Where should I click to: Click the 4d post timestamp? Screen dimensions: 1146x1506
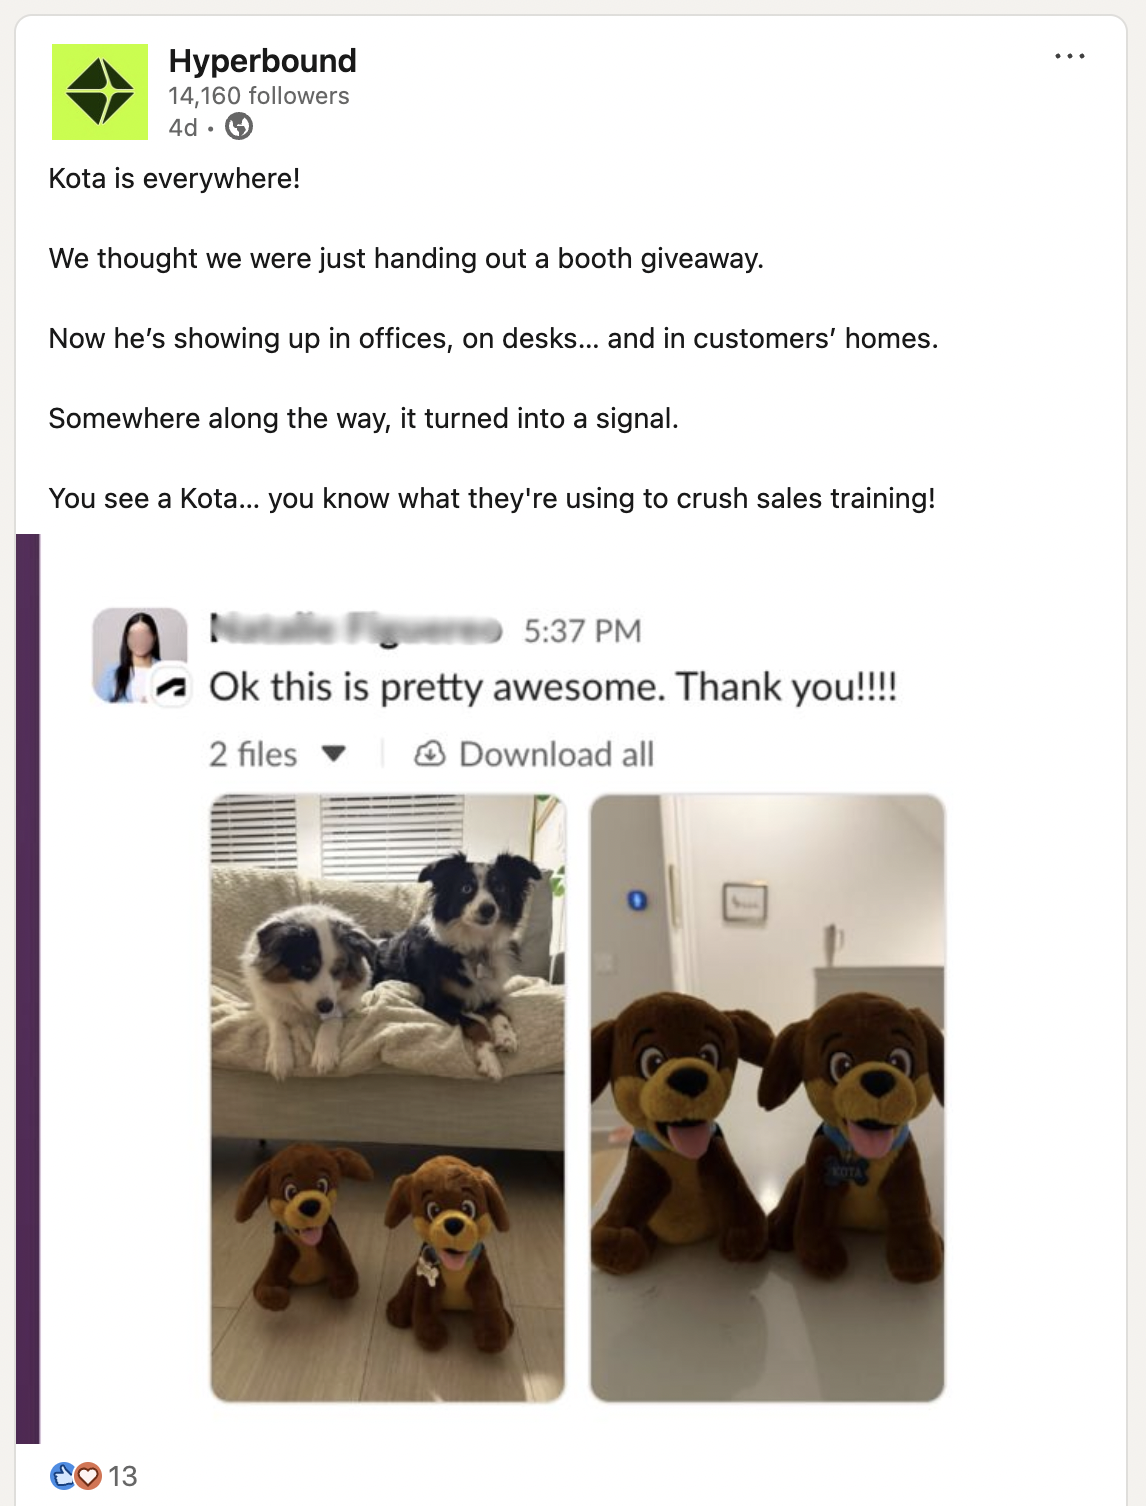(x=183, y=128)
